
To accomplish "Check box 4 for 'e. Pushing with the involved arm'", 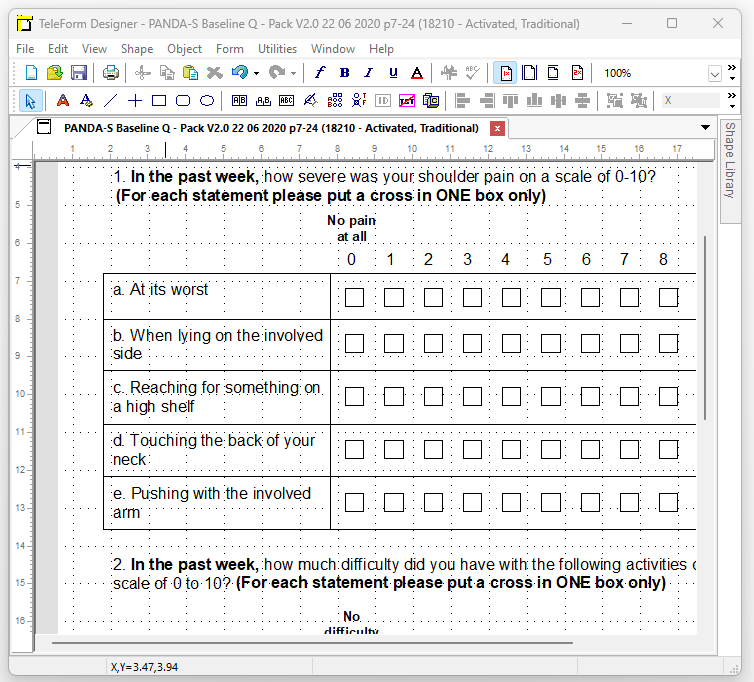I will [511, 503].
